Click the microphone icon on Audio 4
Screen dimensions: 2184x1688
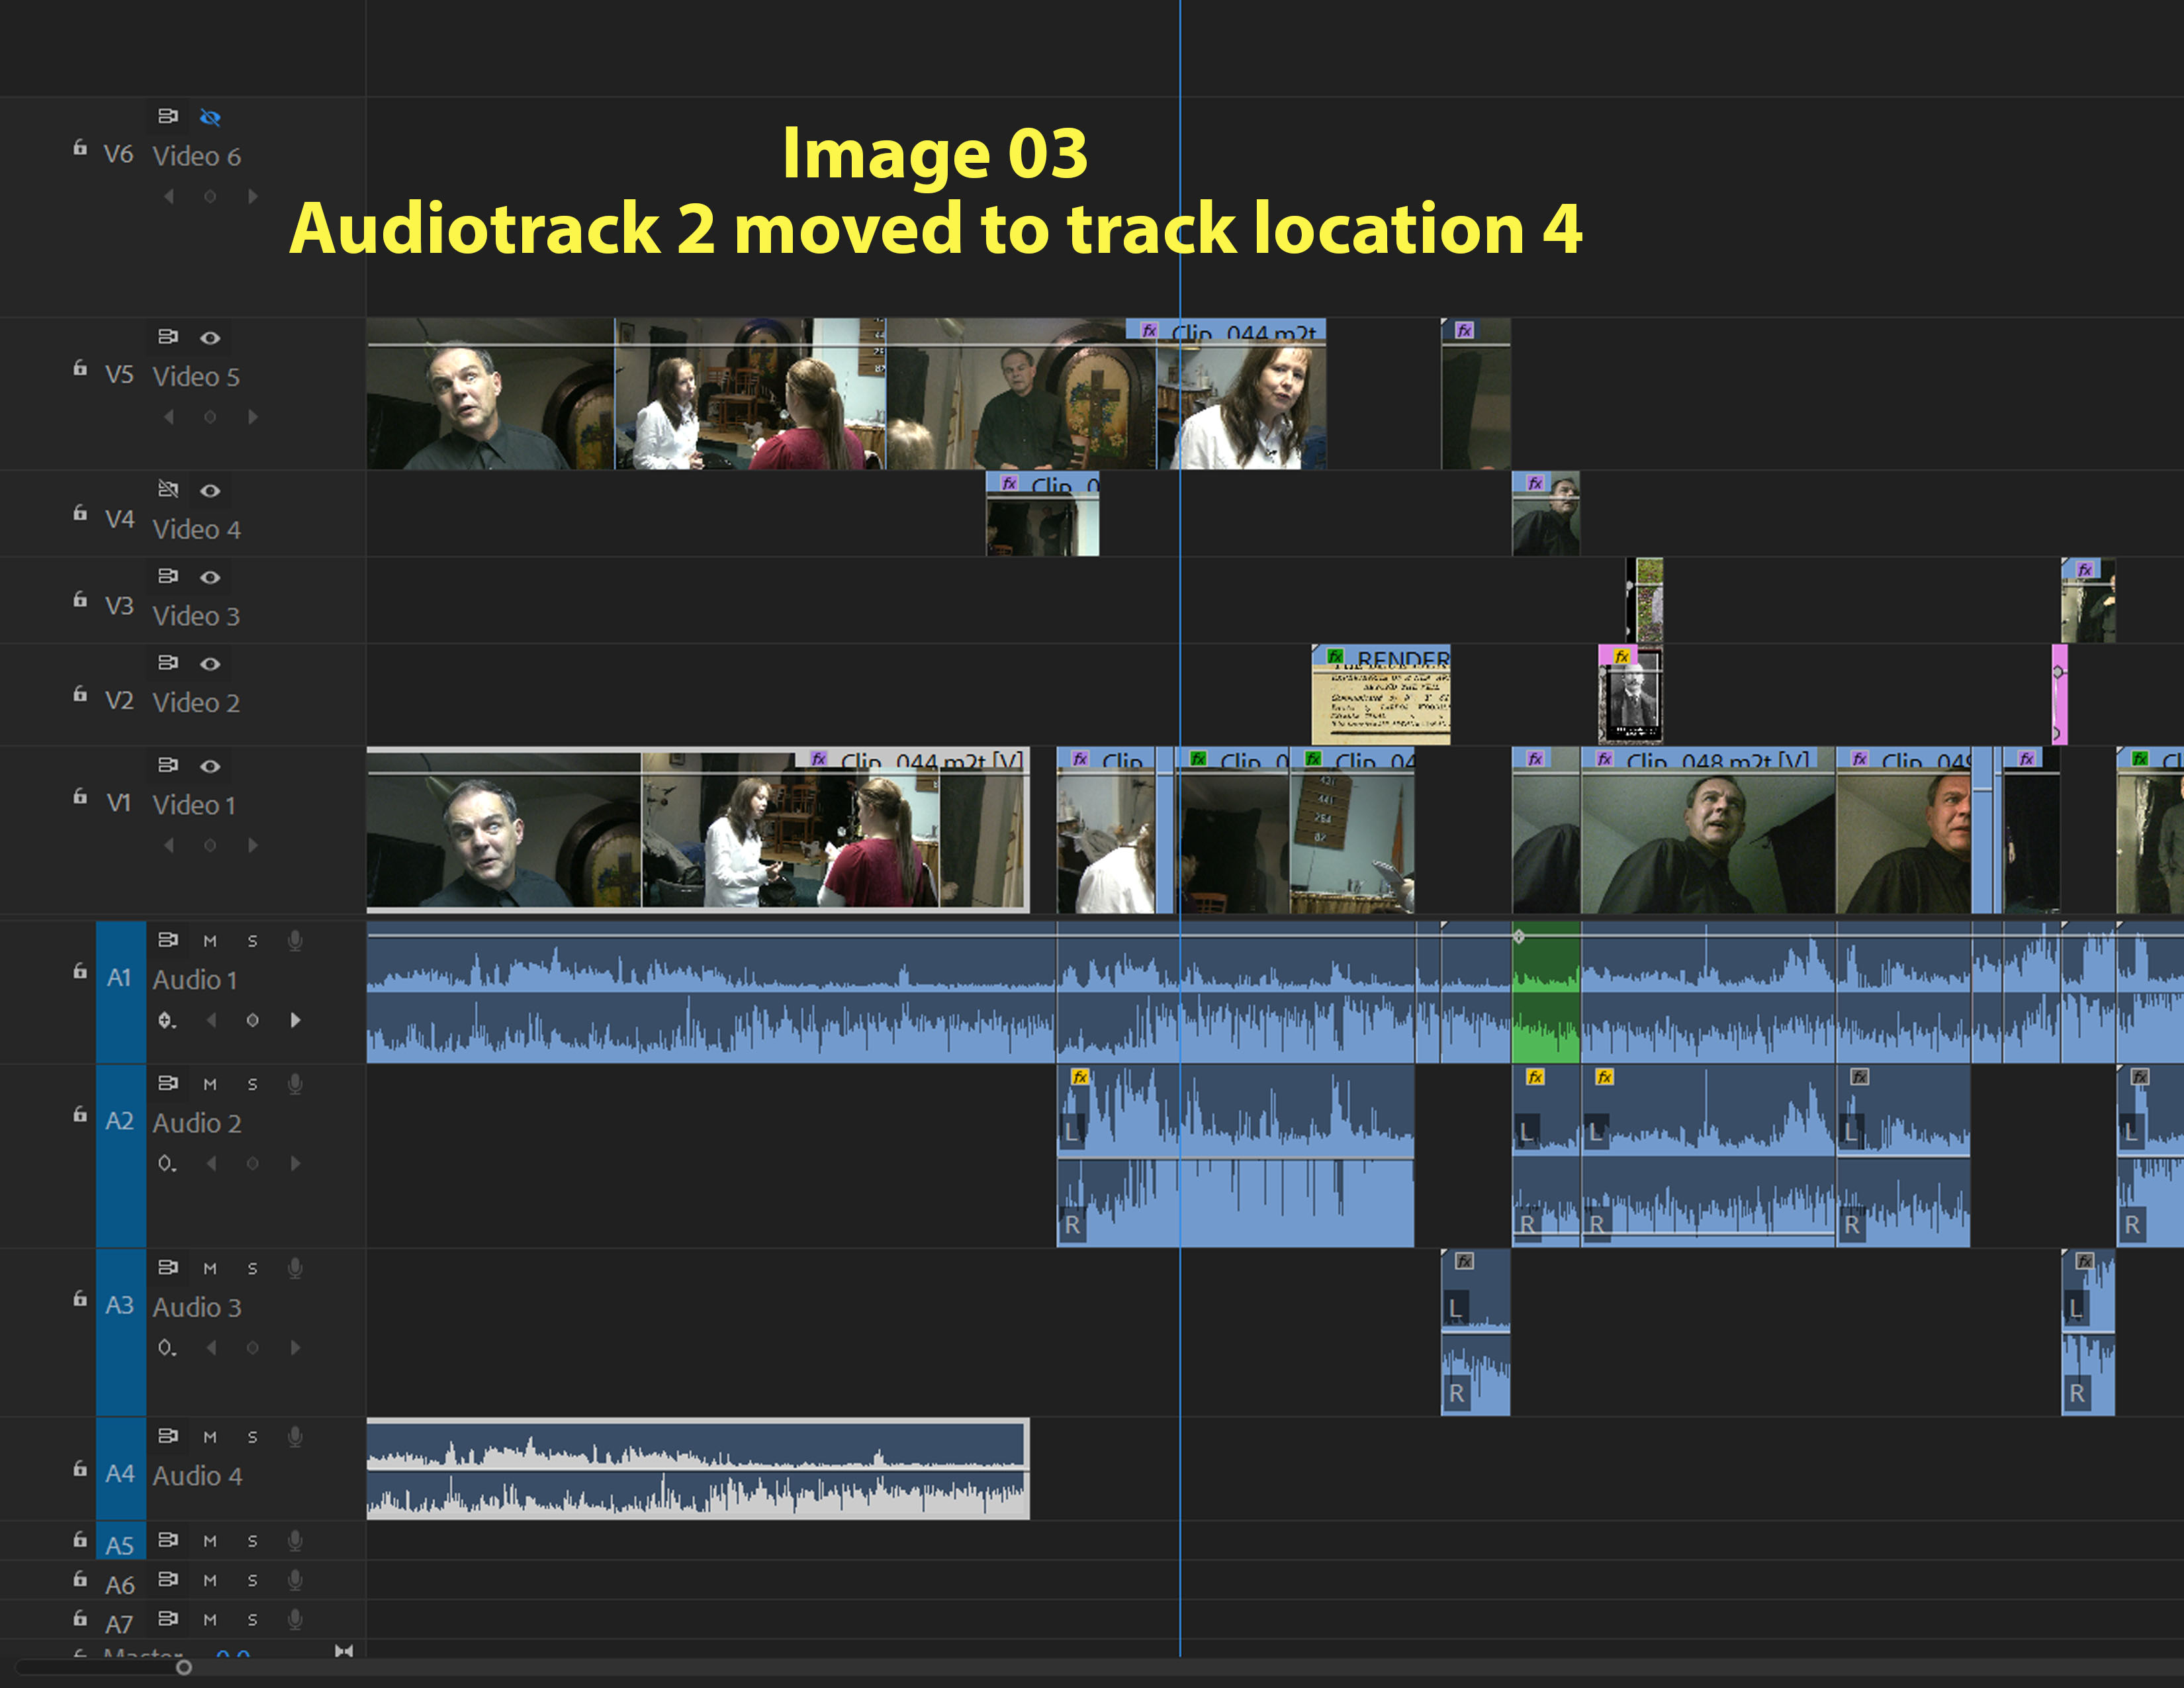[295, 1435]
